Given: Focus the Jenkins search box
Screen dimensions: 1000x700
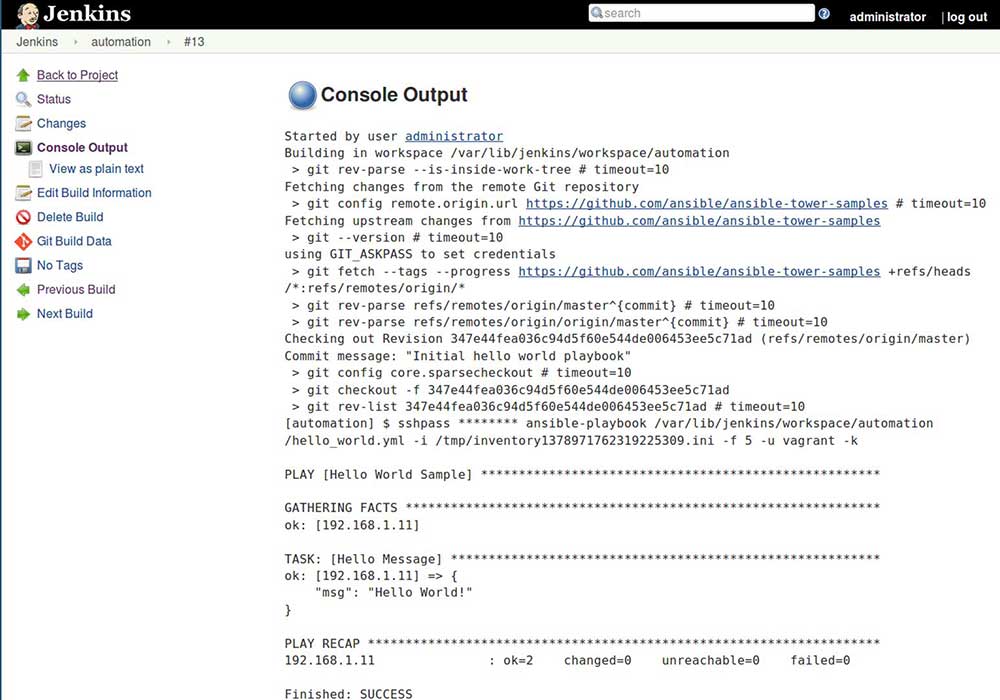Looking at the screenshot, I should [x=702, y=13].
